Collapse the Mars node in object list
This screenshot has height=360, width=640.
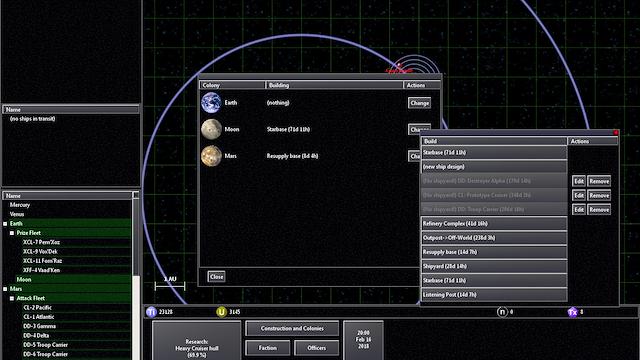pyautogui.click(x=5, y=289)
